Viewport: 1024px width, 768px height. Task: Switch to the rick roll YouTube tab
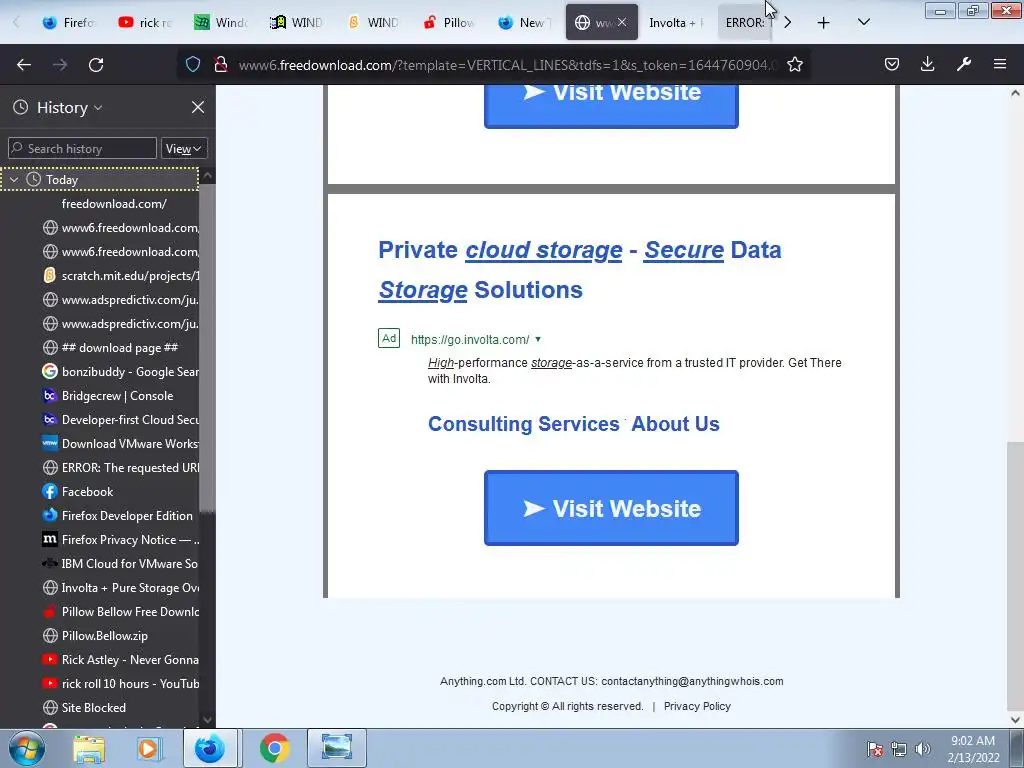(145, 22)
